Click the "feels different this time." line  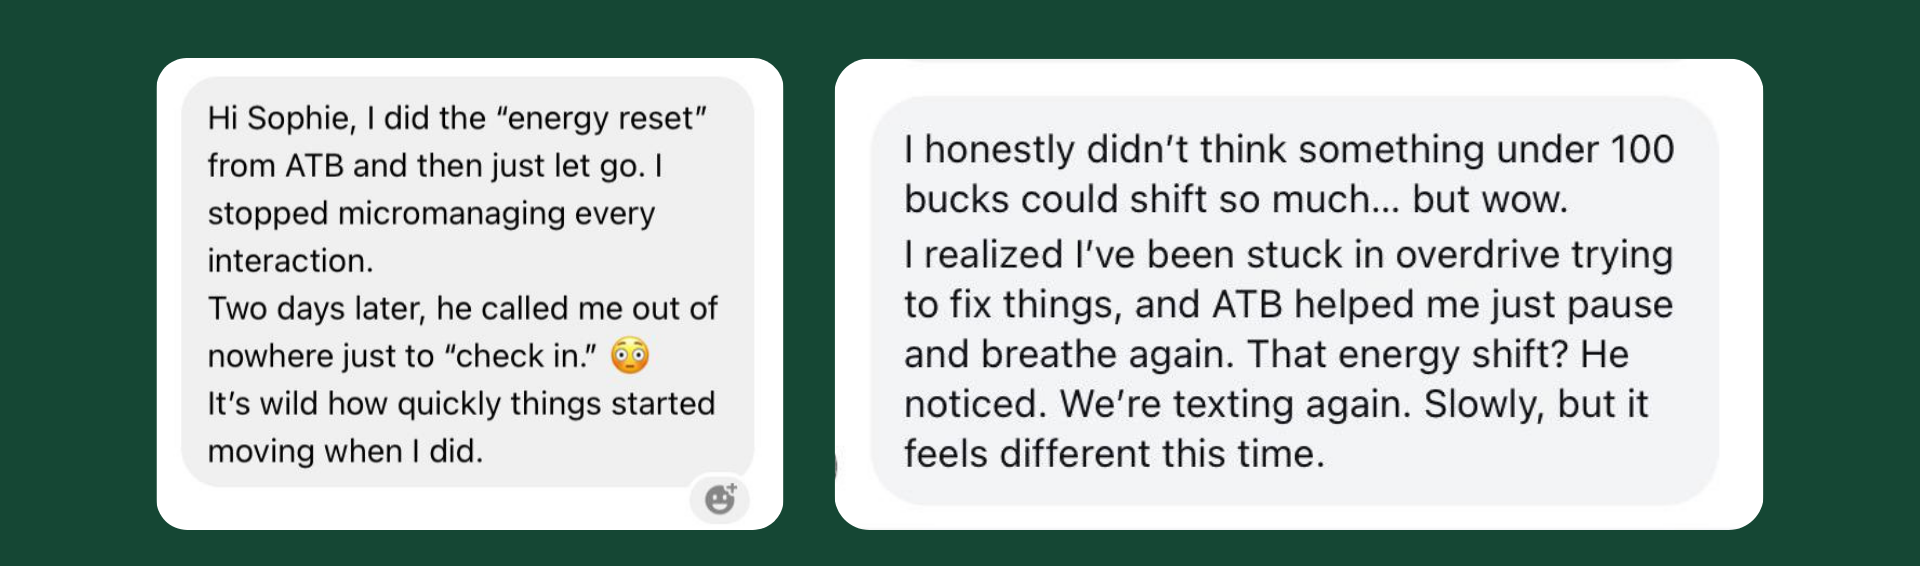pos(1114,454)
